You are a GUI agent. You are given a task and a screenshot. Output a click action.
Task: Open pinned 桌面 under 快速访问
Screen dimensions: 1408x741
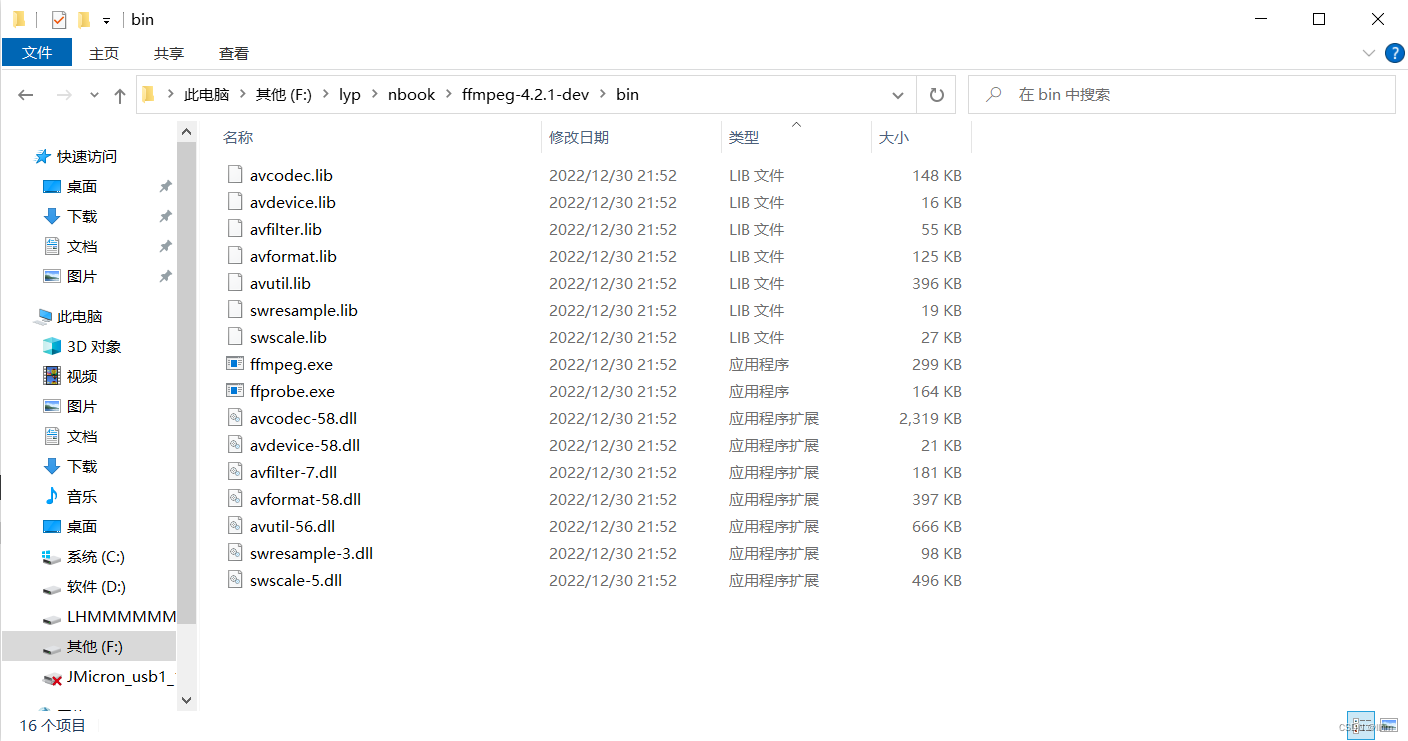point(82,186)
